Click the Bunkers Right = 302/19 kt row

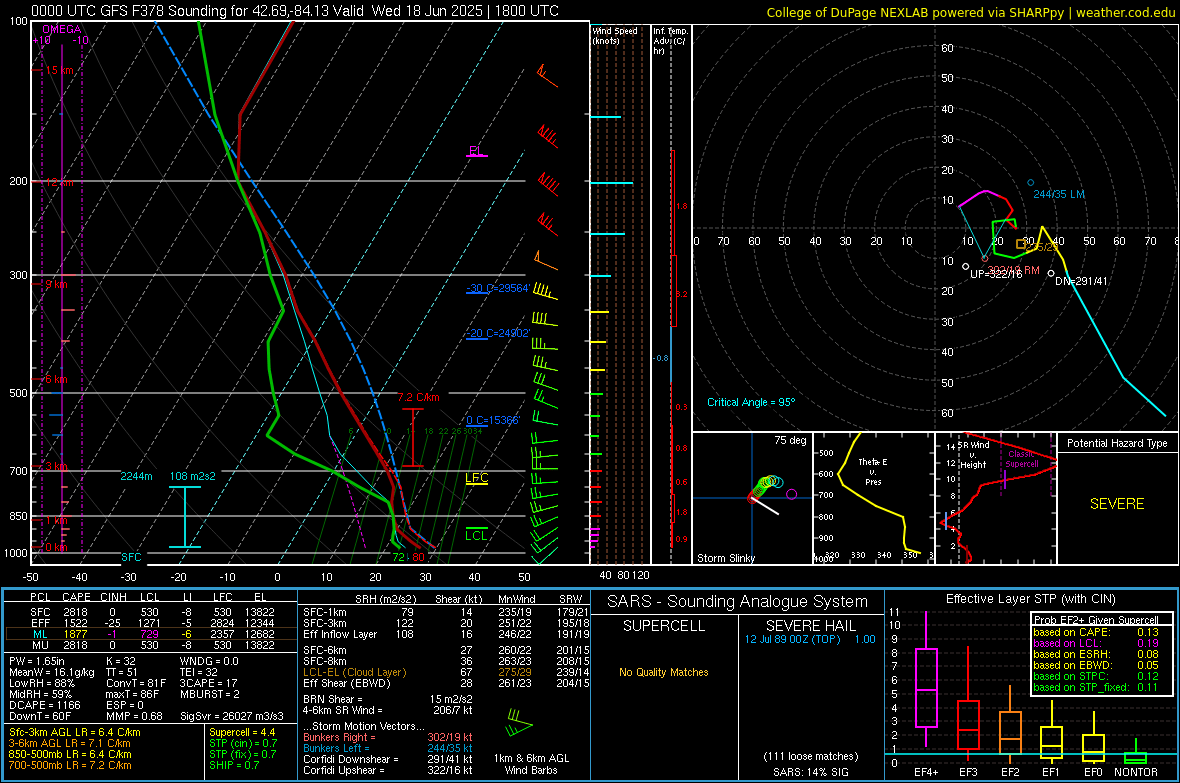tap(388, 737)
